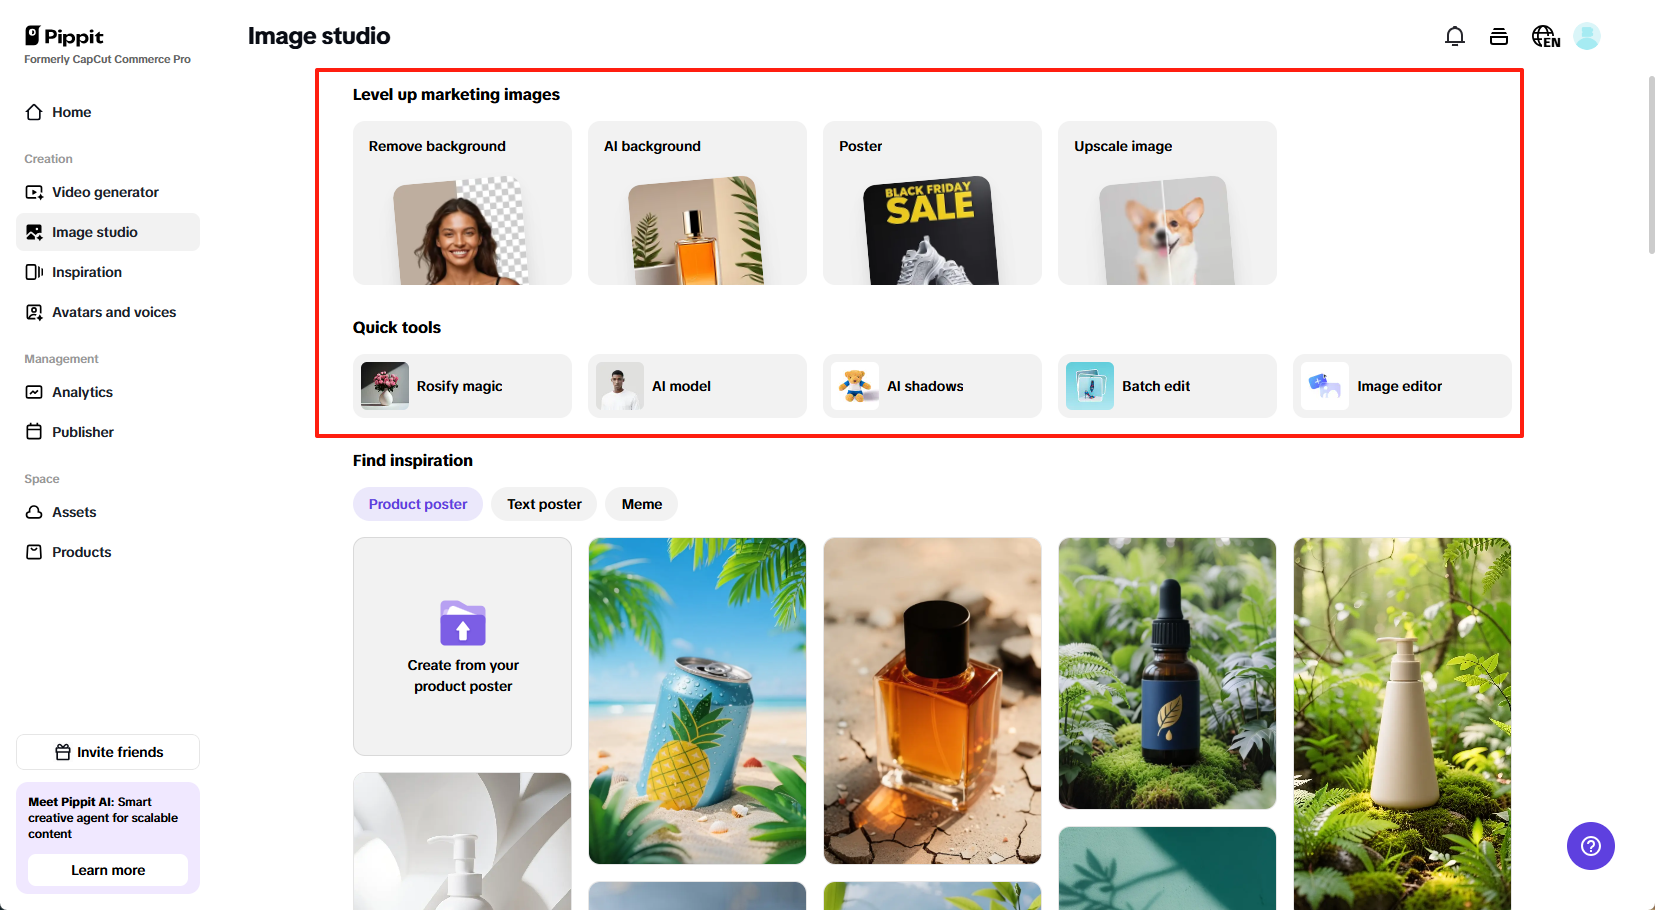Click Create from your product poster card
Image resolution: width=1655 pixels, height=910 pixels.
(x=462, y=647)
